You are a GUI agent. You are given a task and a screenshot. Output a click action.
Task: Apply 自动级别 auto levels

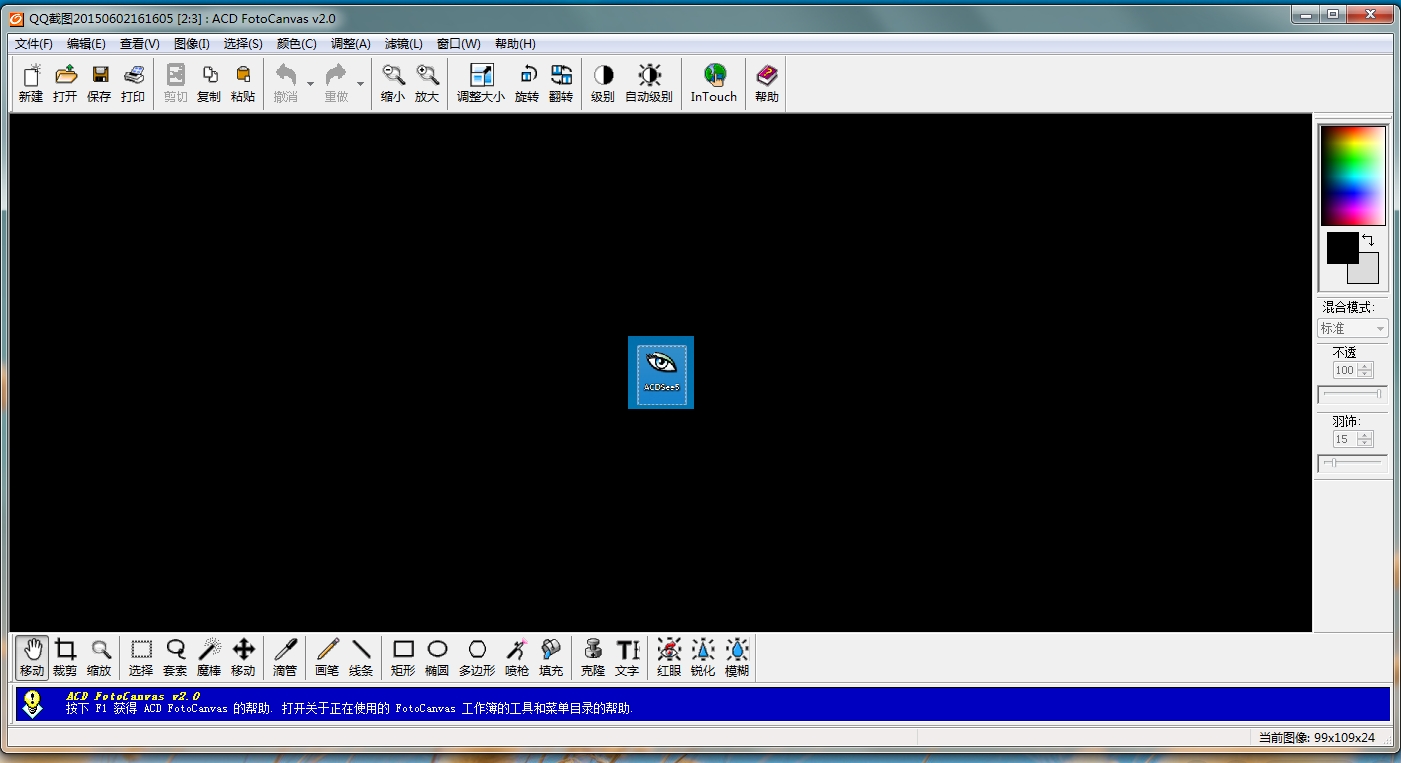click(x=649, y=83)
